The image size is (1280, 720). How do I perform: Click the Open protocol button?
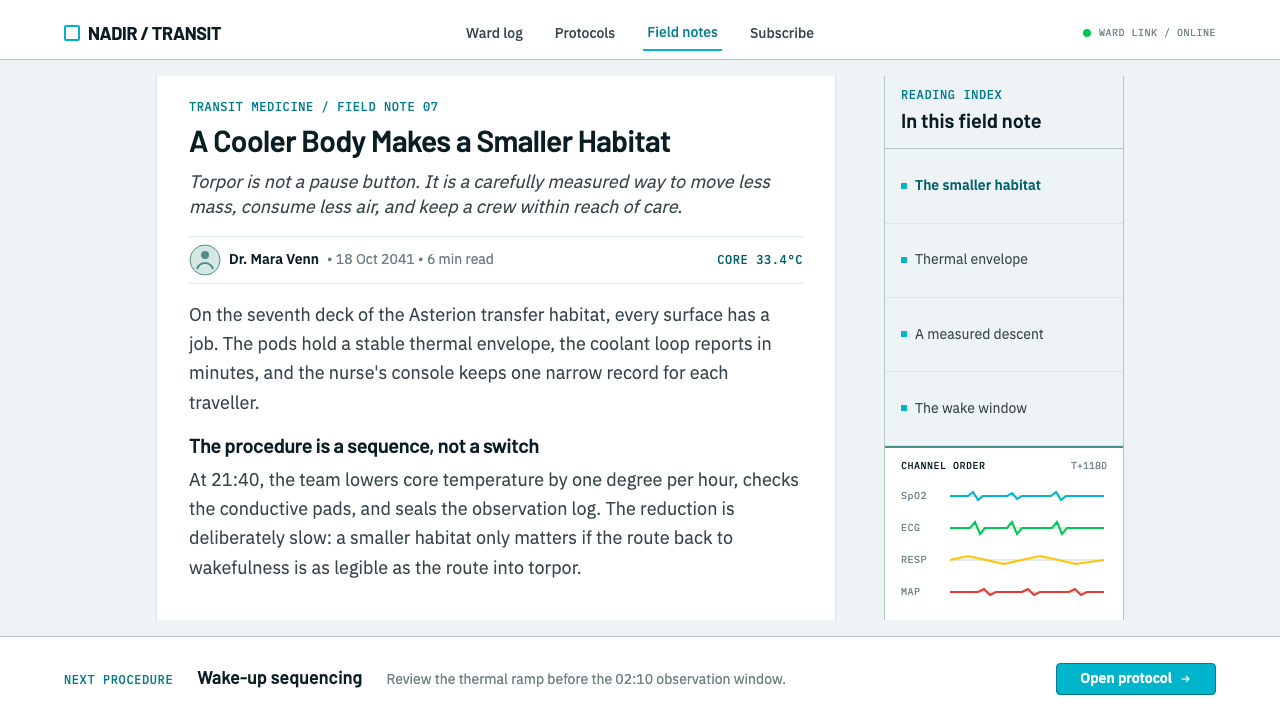1136,679
